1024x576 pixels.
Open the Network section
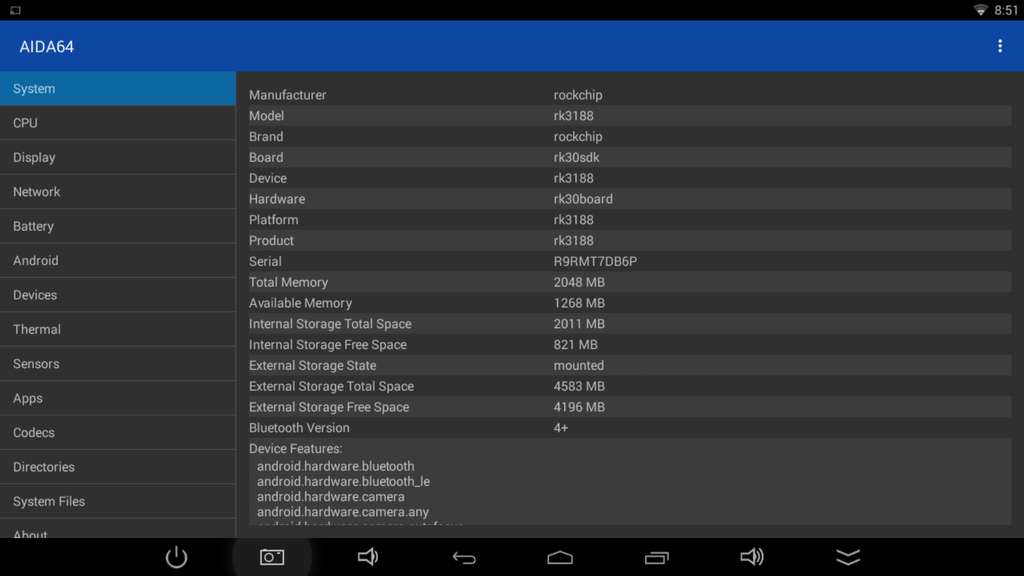pyautogui.click(x=118, y=192)
